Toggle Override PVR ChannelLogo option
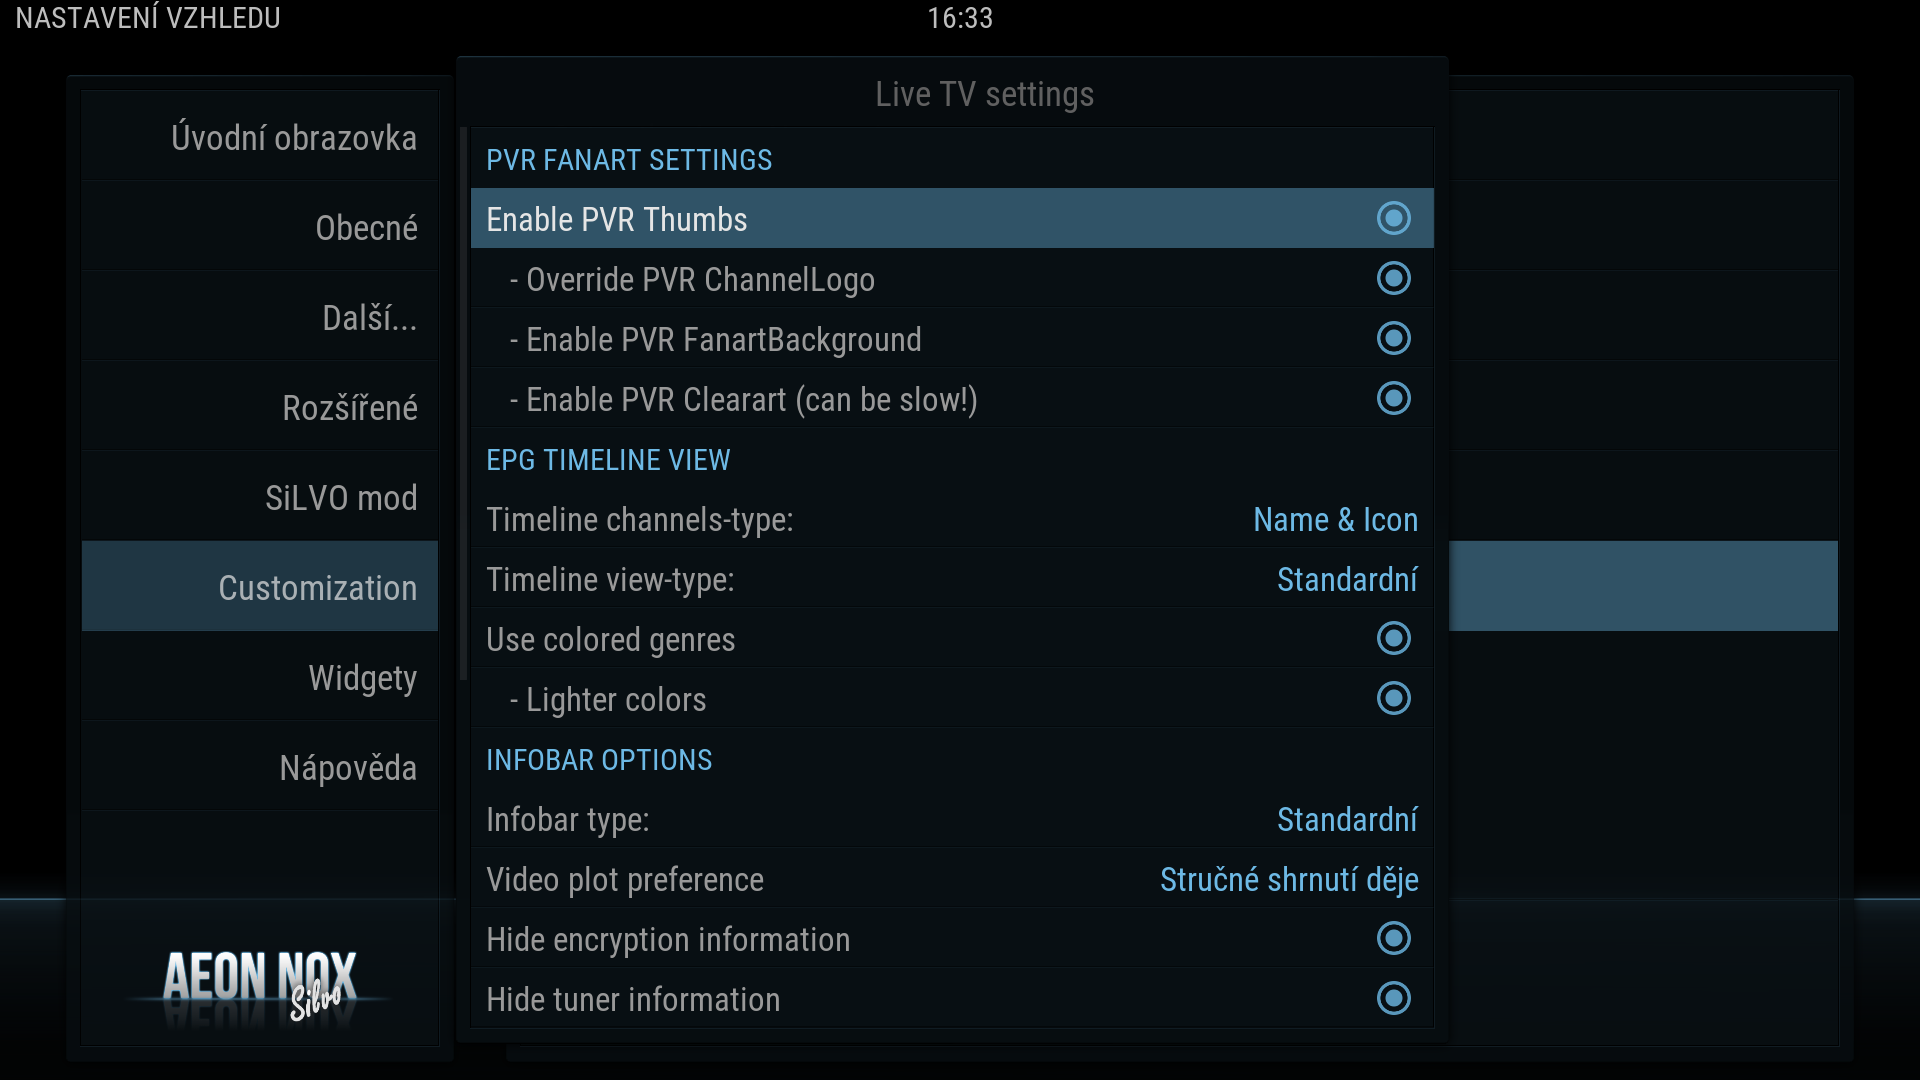 pos(1393,279)
